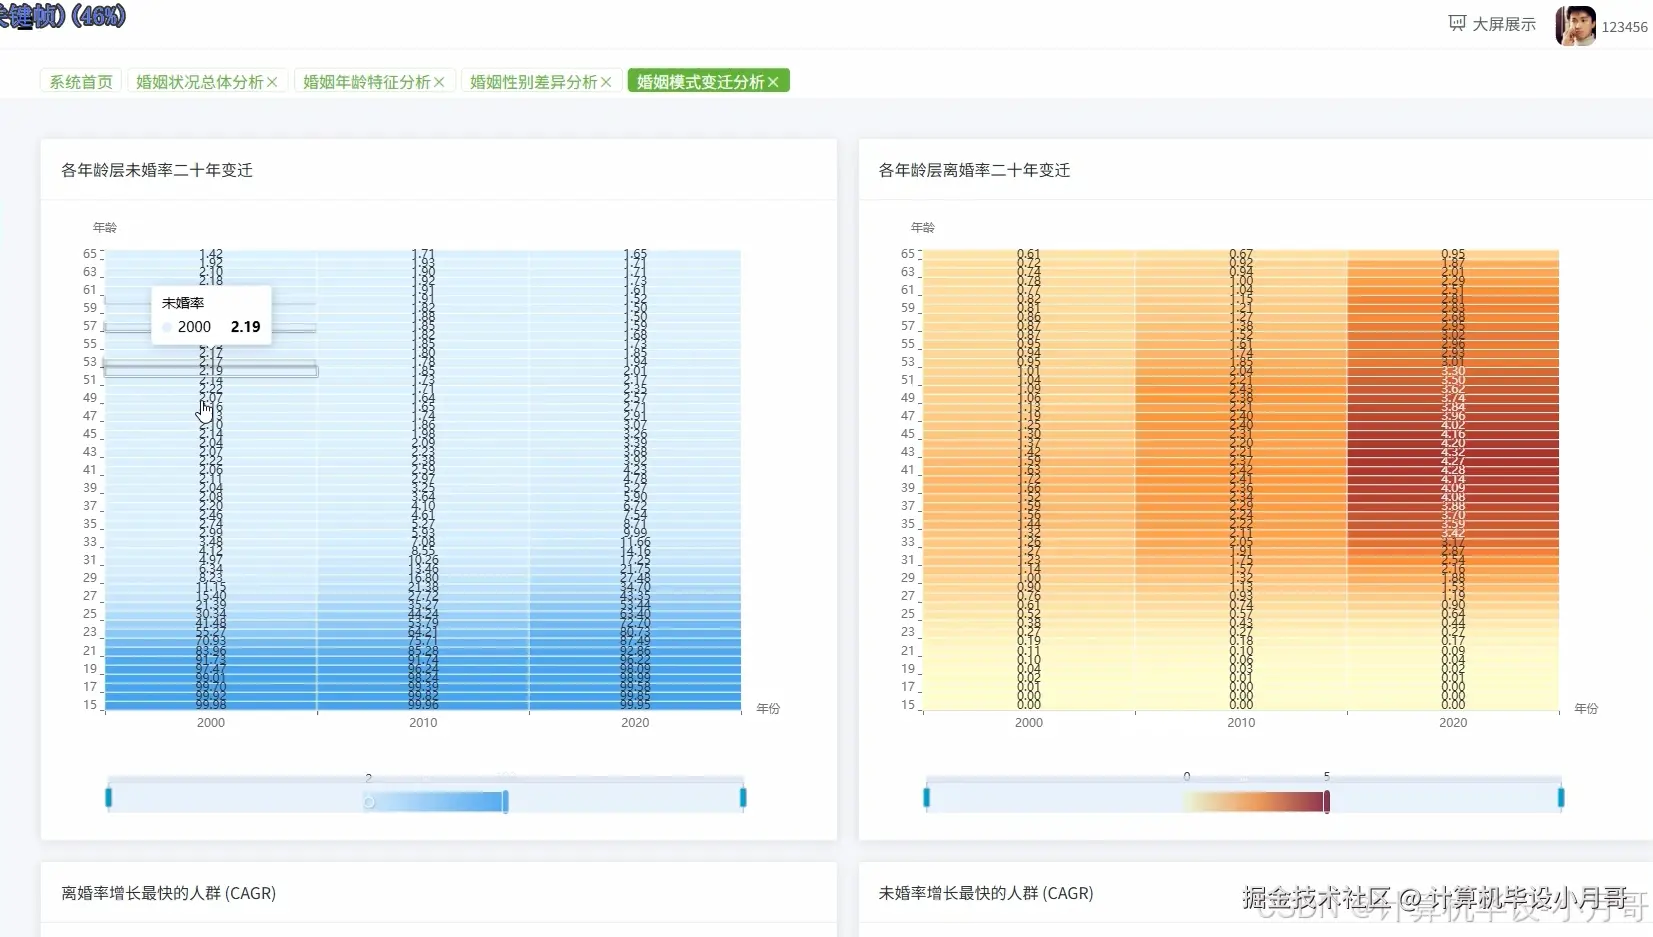This screenshot has height=937, width=1653.
Task: Close the 婚姻性别差异分析 tab
Action: click(606, 82)
